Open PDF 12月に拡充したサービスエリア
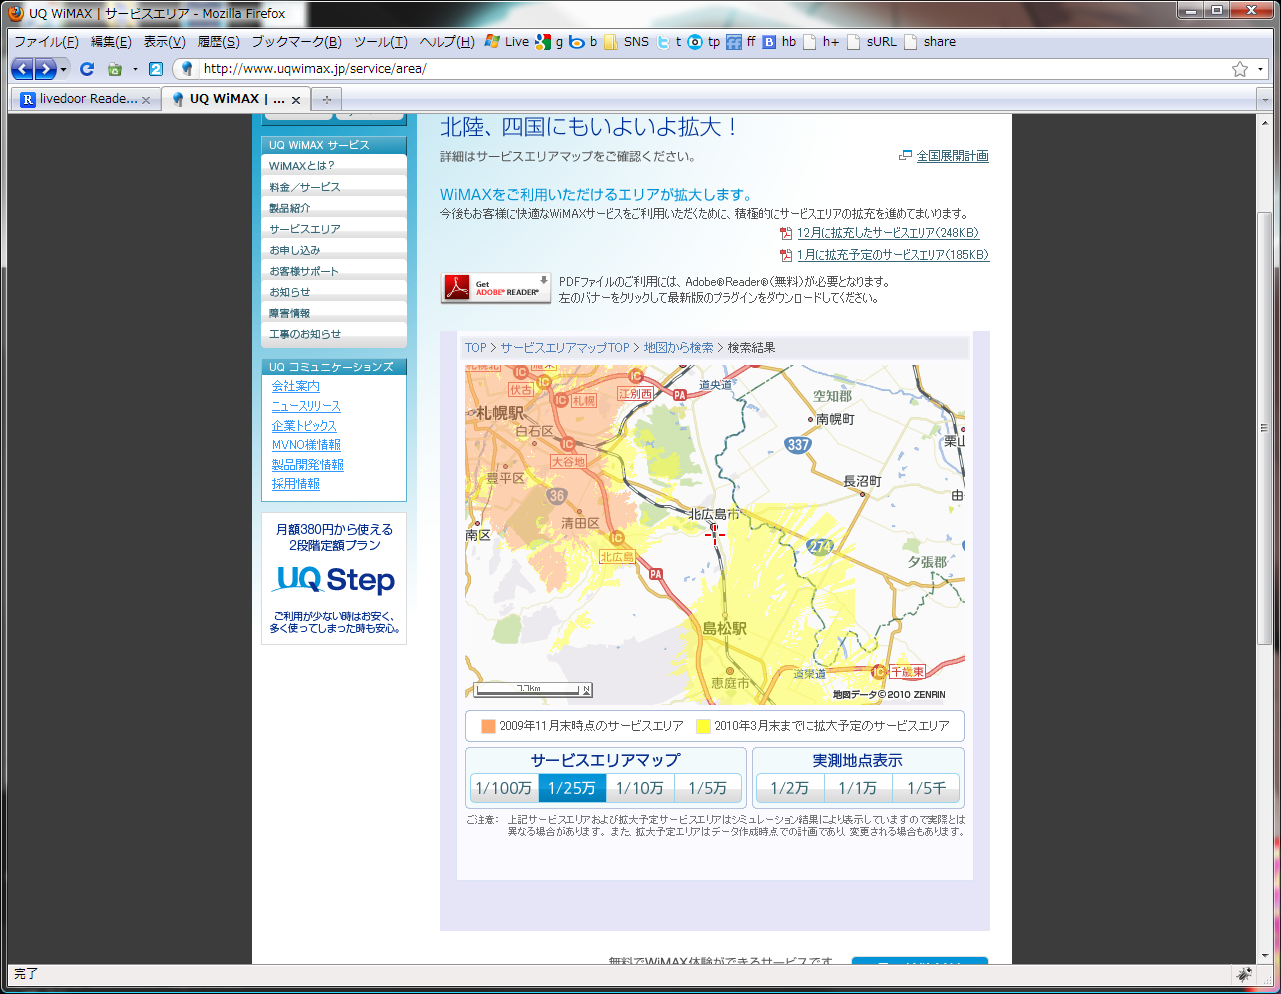The height and width of the screenshot is (994, 1281). pyautogui.click(x=888, y=233)
